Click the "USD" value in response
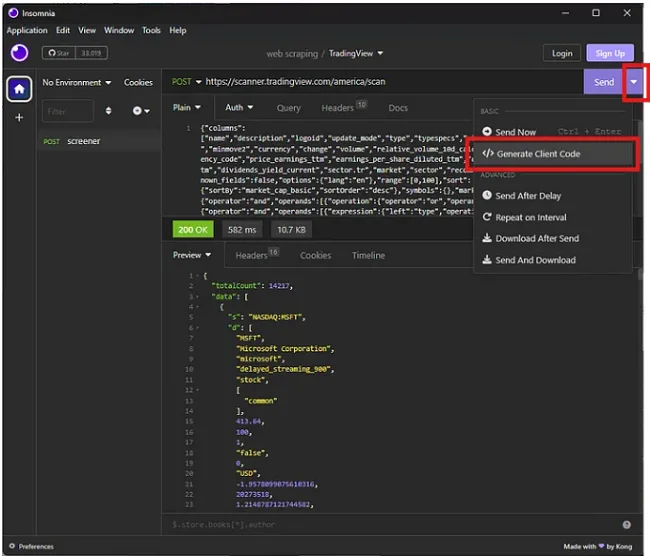Screen dimensions: 650x557 tap(248, 473)
